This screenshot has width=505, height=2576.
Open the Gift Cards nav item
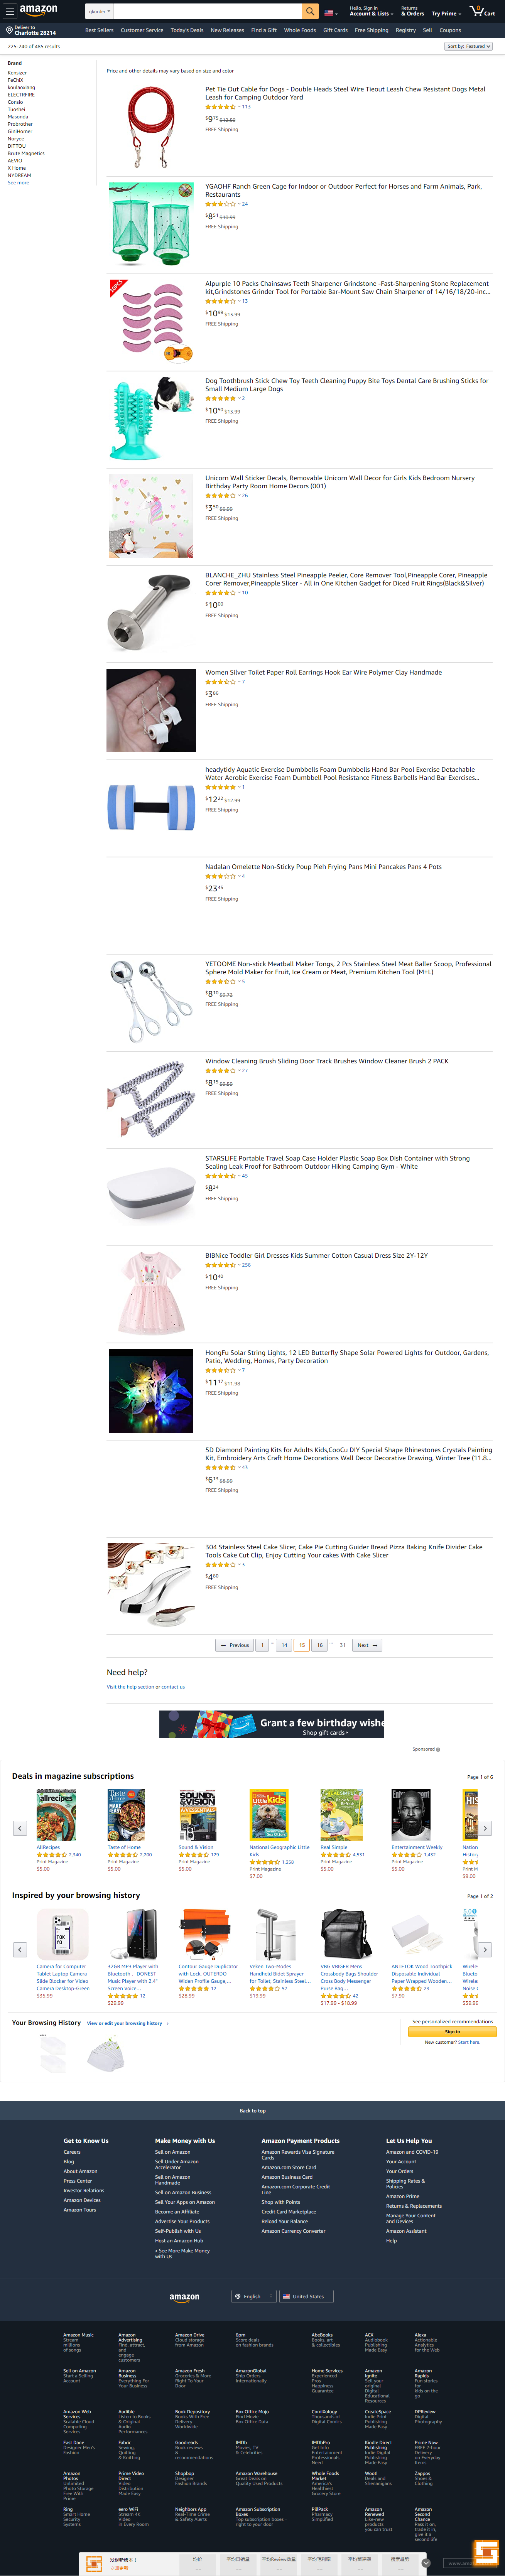[x=335, y=30]
